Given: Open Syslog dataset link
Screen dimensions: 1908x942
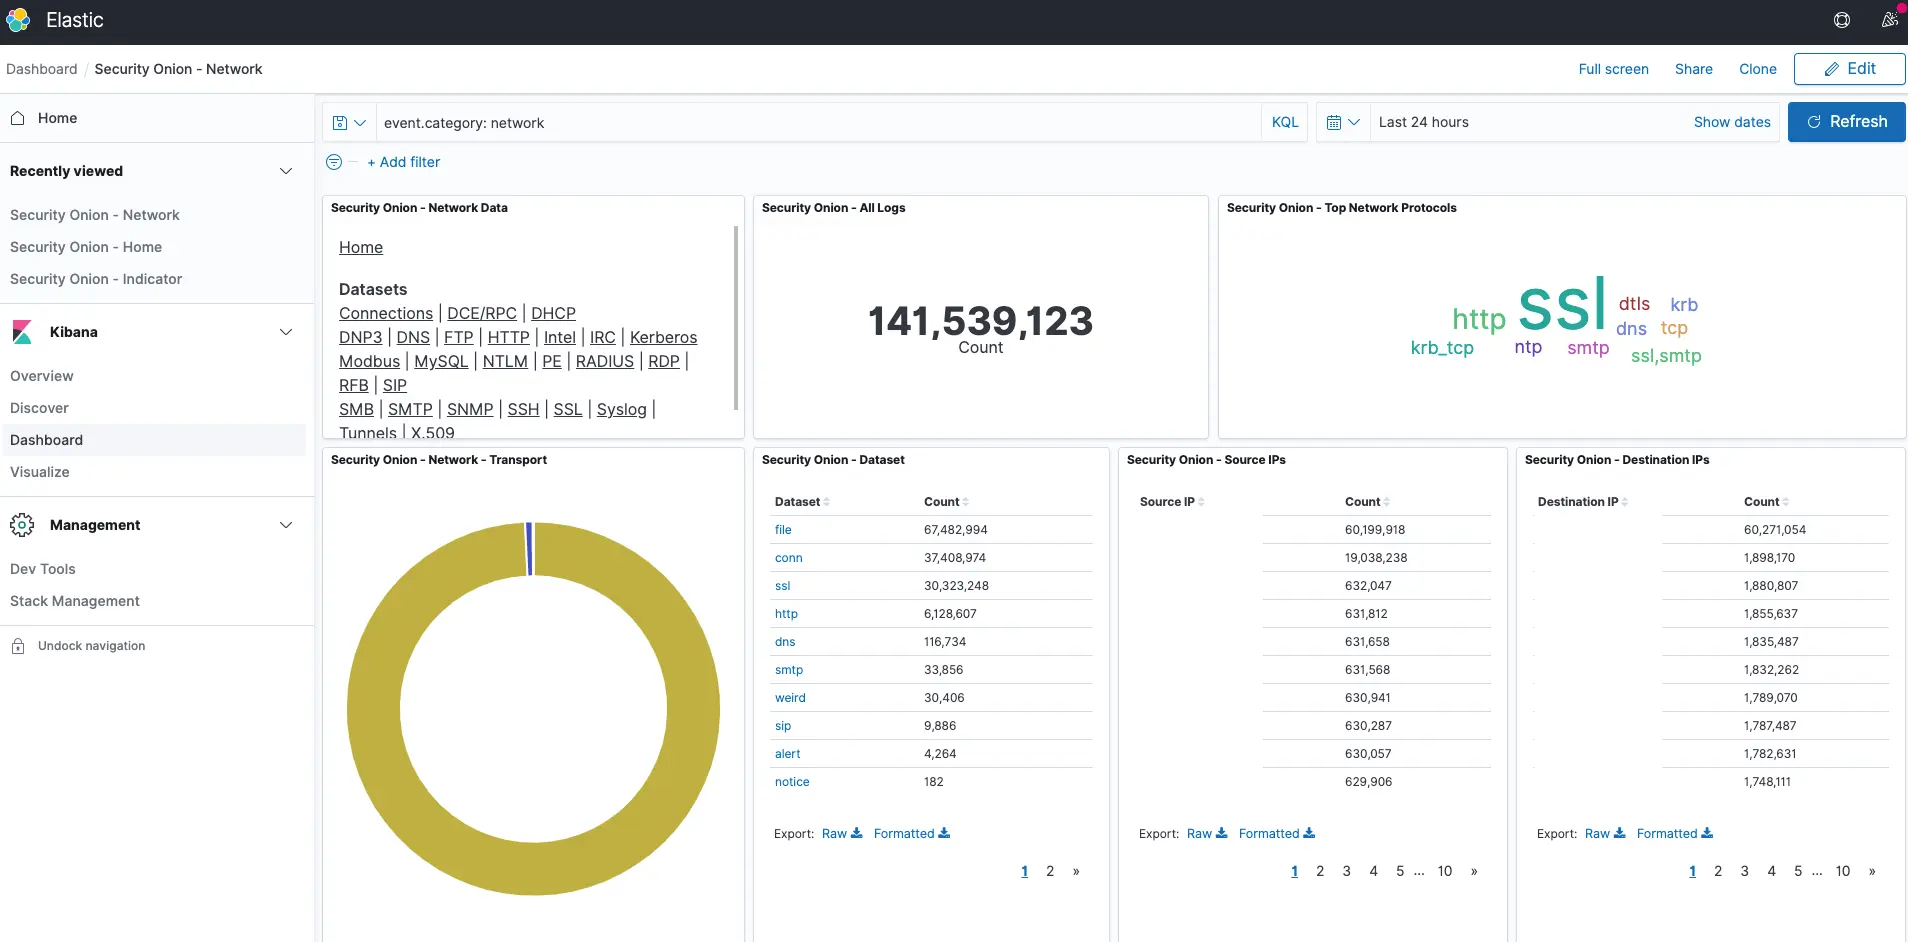Looking at the screenshot, I should (622, 409).
